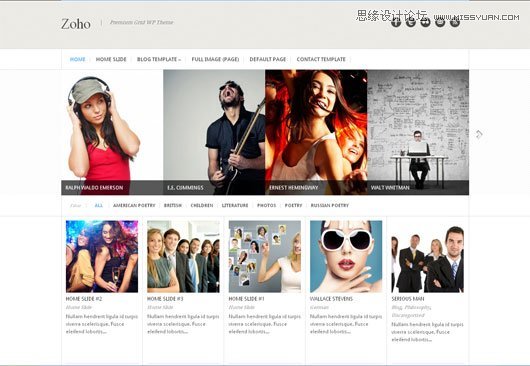Open the Flickr two-dot social icon
This screenshot has width=530, height=366.
coord(425,23)
